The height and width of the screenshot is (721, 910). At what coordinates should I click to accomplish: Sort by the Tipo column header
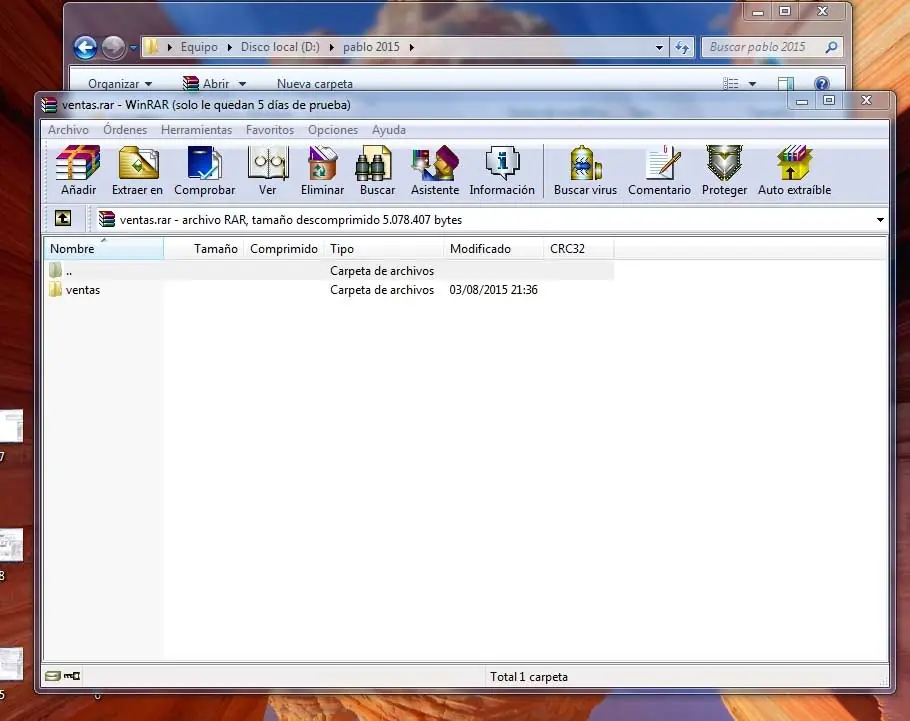point(384,248)
